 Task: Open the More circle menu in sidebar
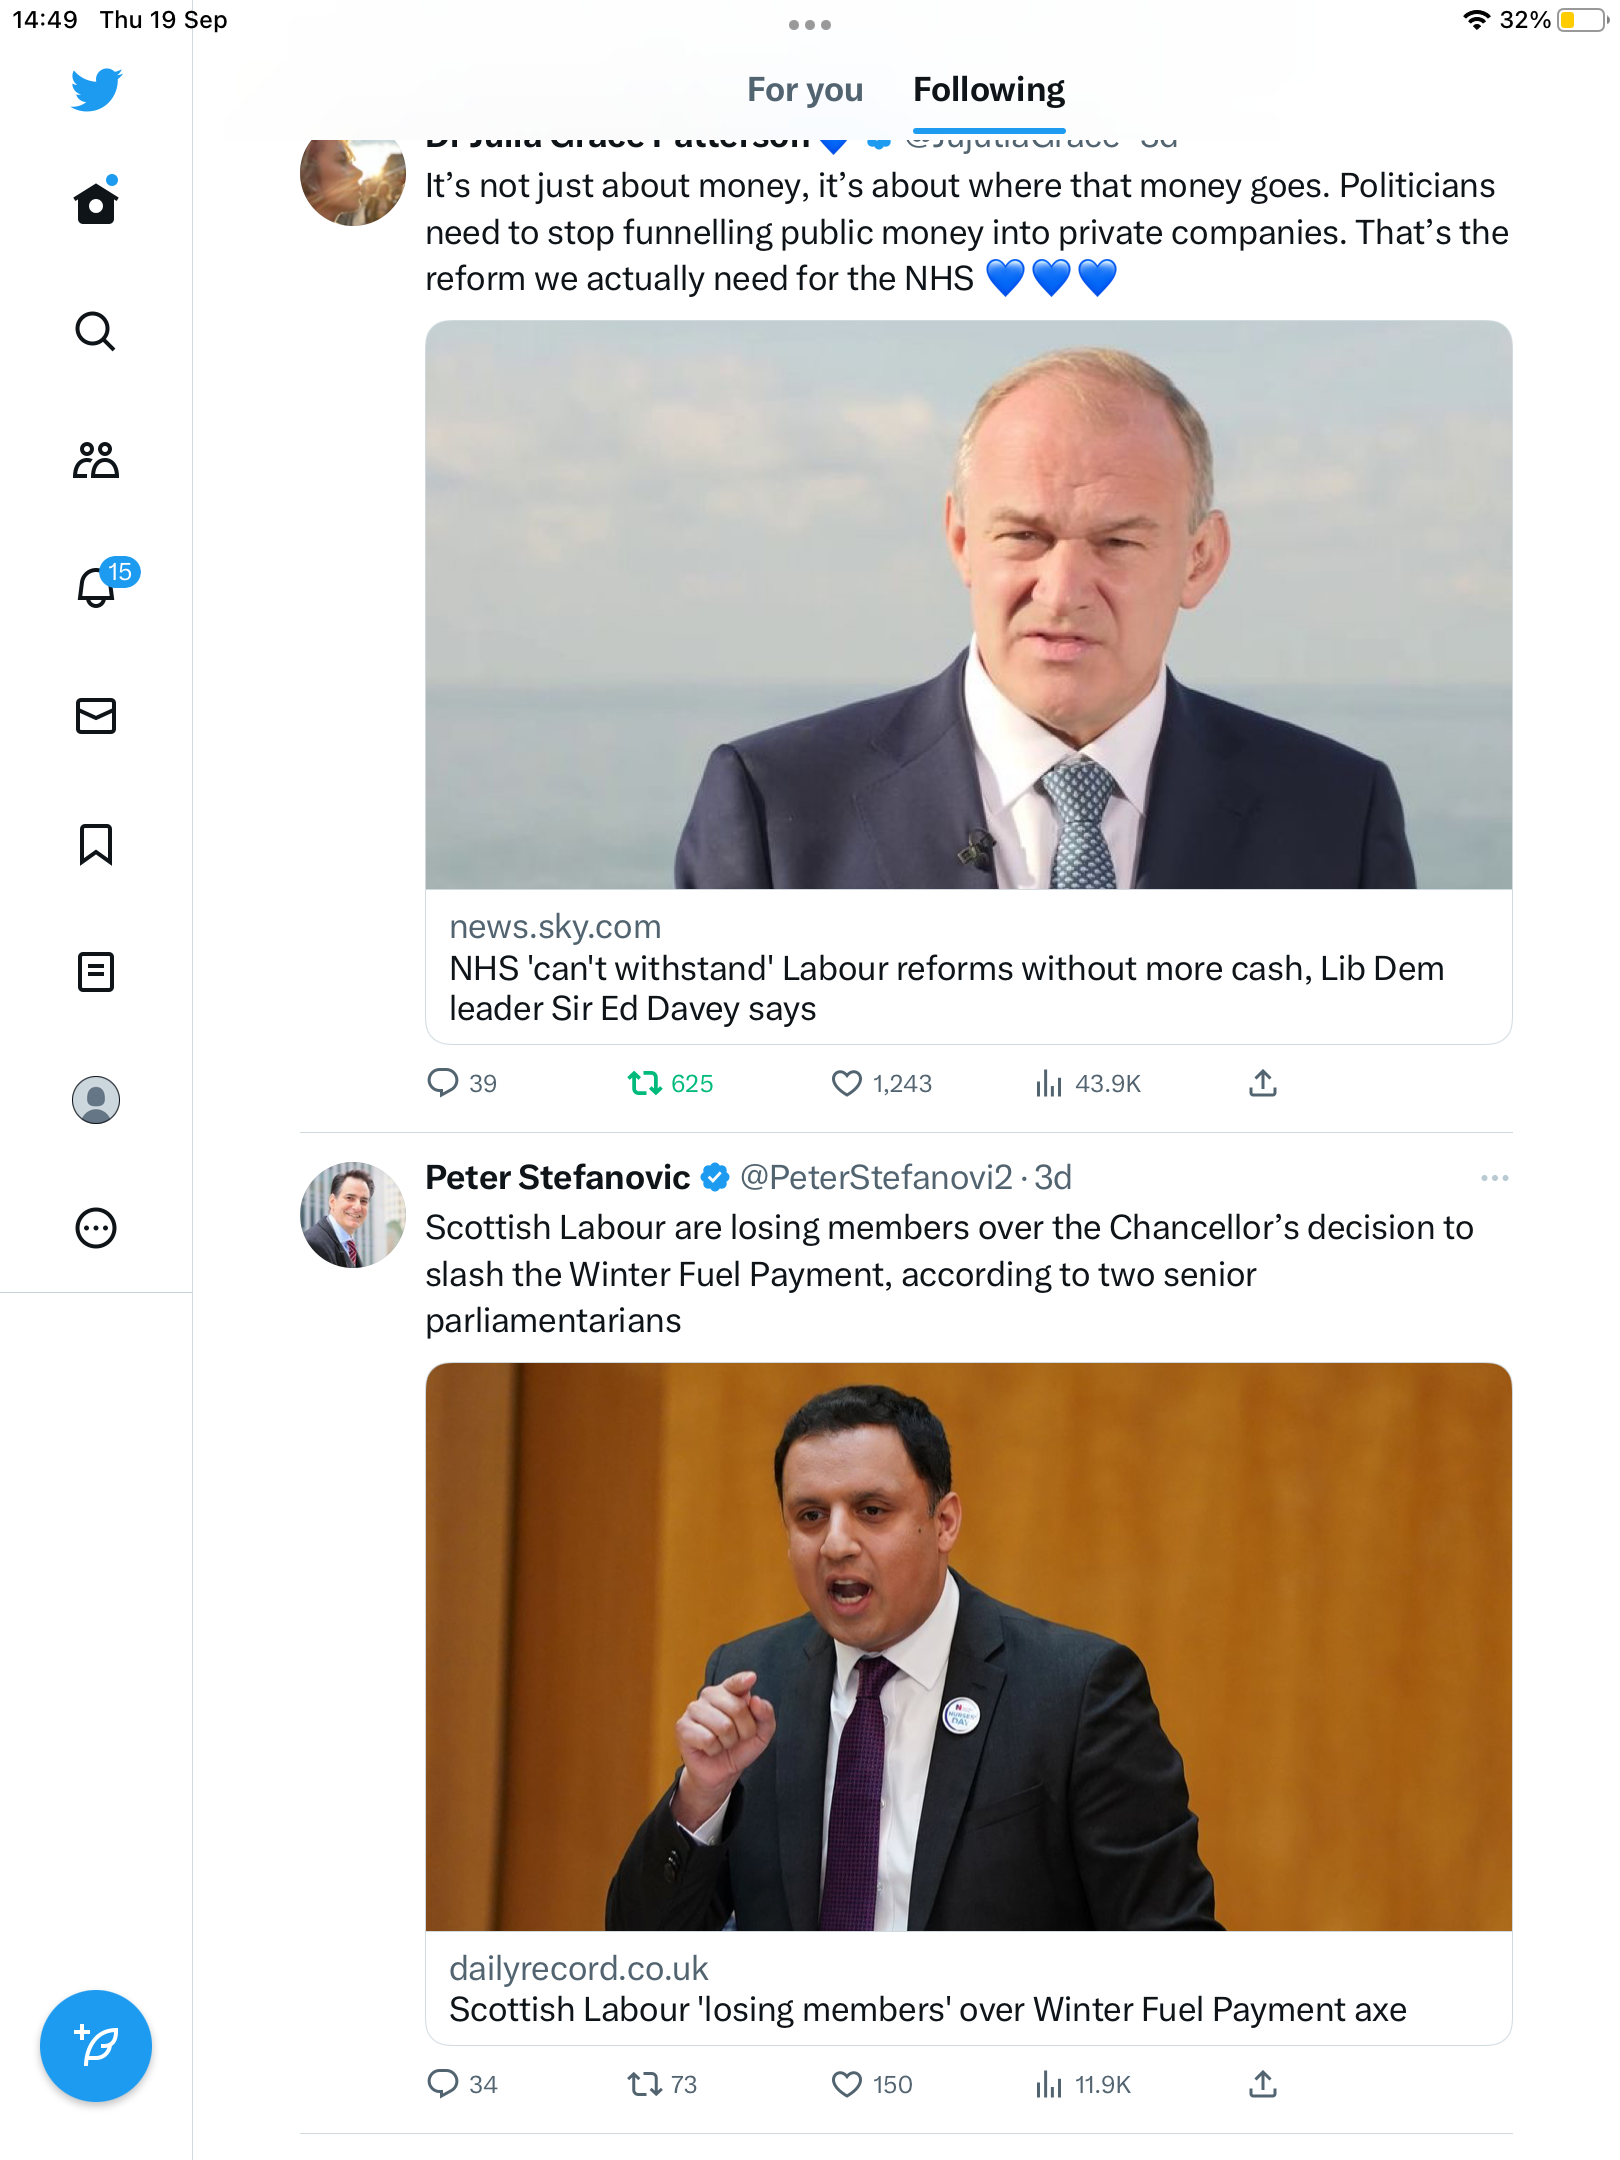click(96, 1228)
